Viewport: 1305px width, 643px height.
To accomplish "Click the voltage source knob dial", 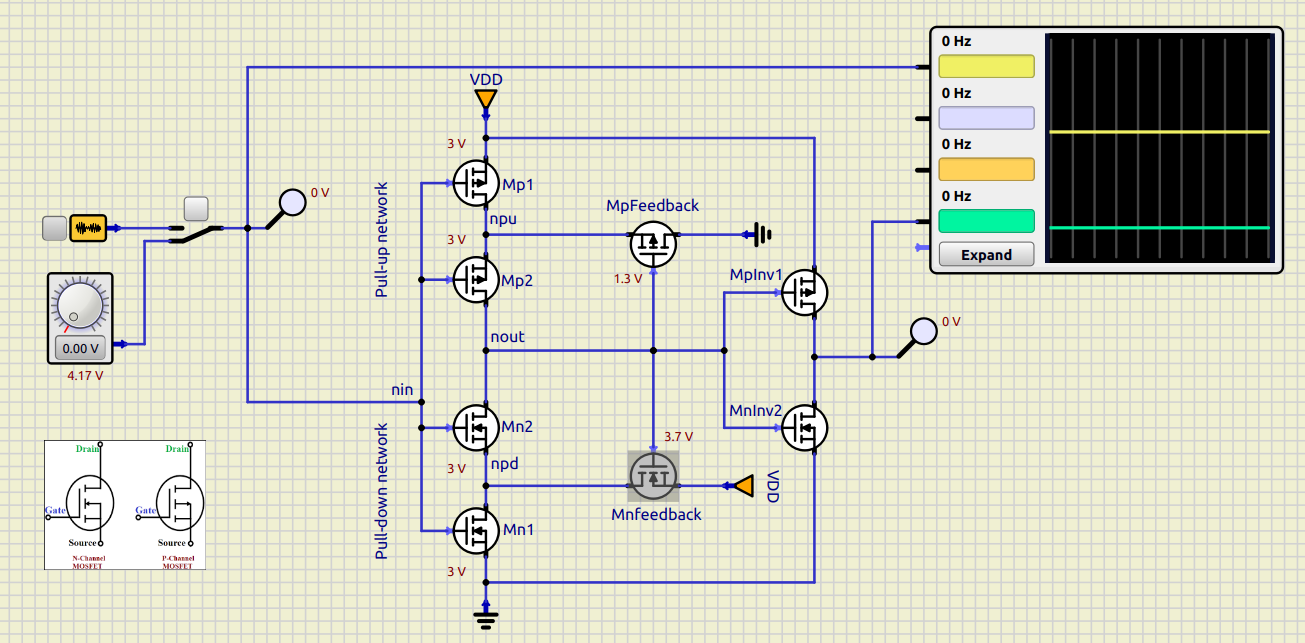I will pos(80,305).
